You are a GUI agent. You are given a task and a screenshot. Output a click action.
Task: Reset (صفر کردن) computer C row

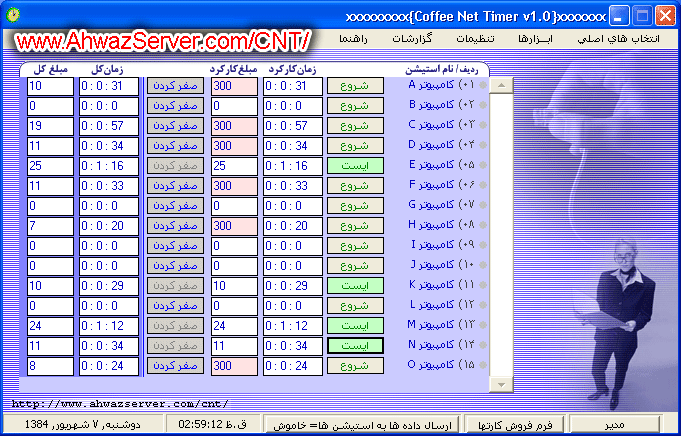click(175, 126)
